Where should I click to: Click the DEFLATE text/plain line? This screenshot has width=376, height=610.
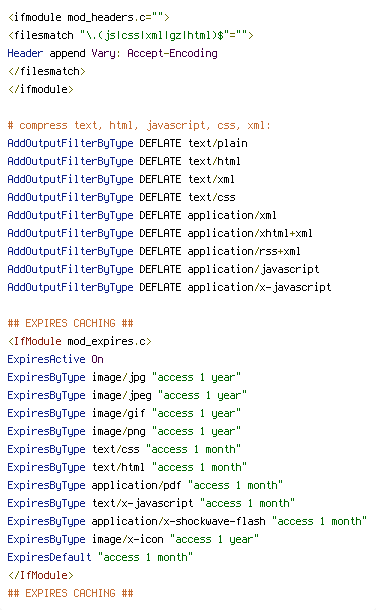(x=128, y=143)
